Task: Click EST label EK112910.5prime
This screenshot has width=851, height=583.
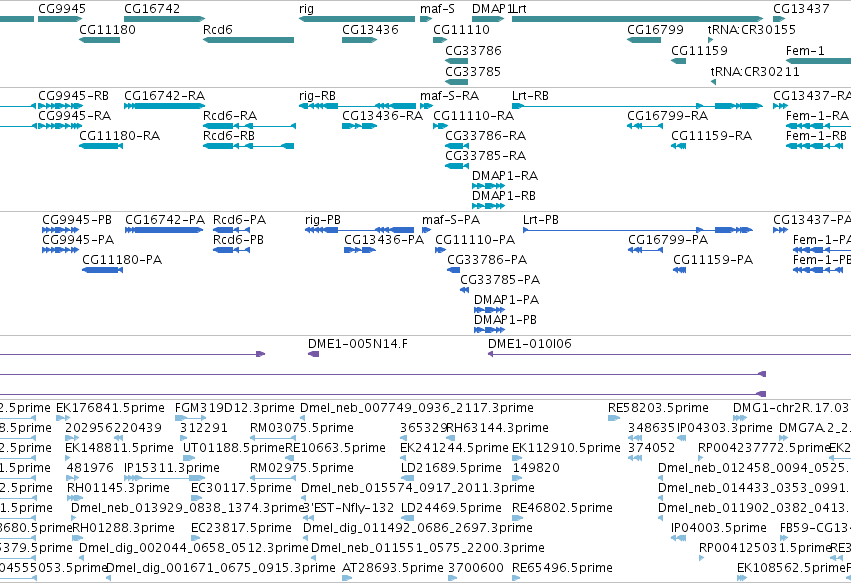Action: pyautogui.click(x=566, y=448)
